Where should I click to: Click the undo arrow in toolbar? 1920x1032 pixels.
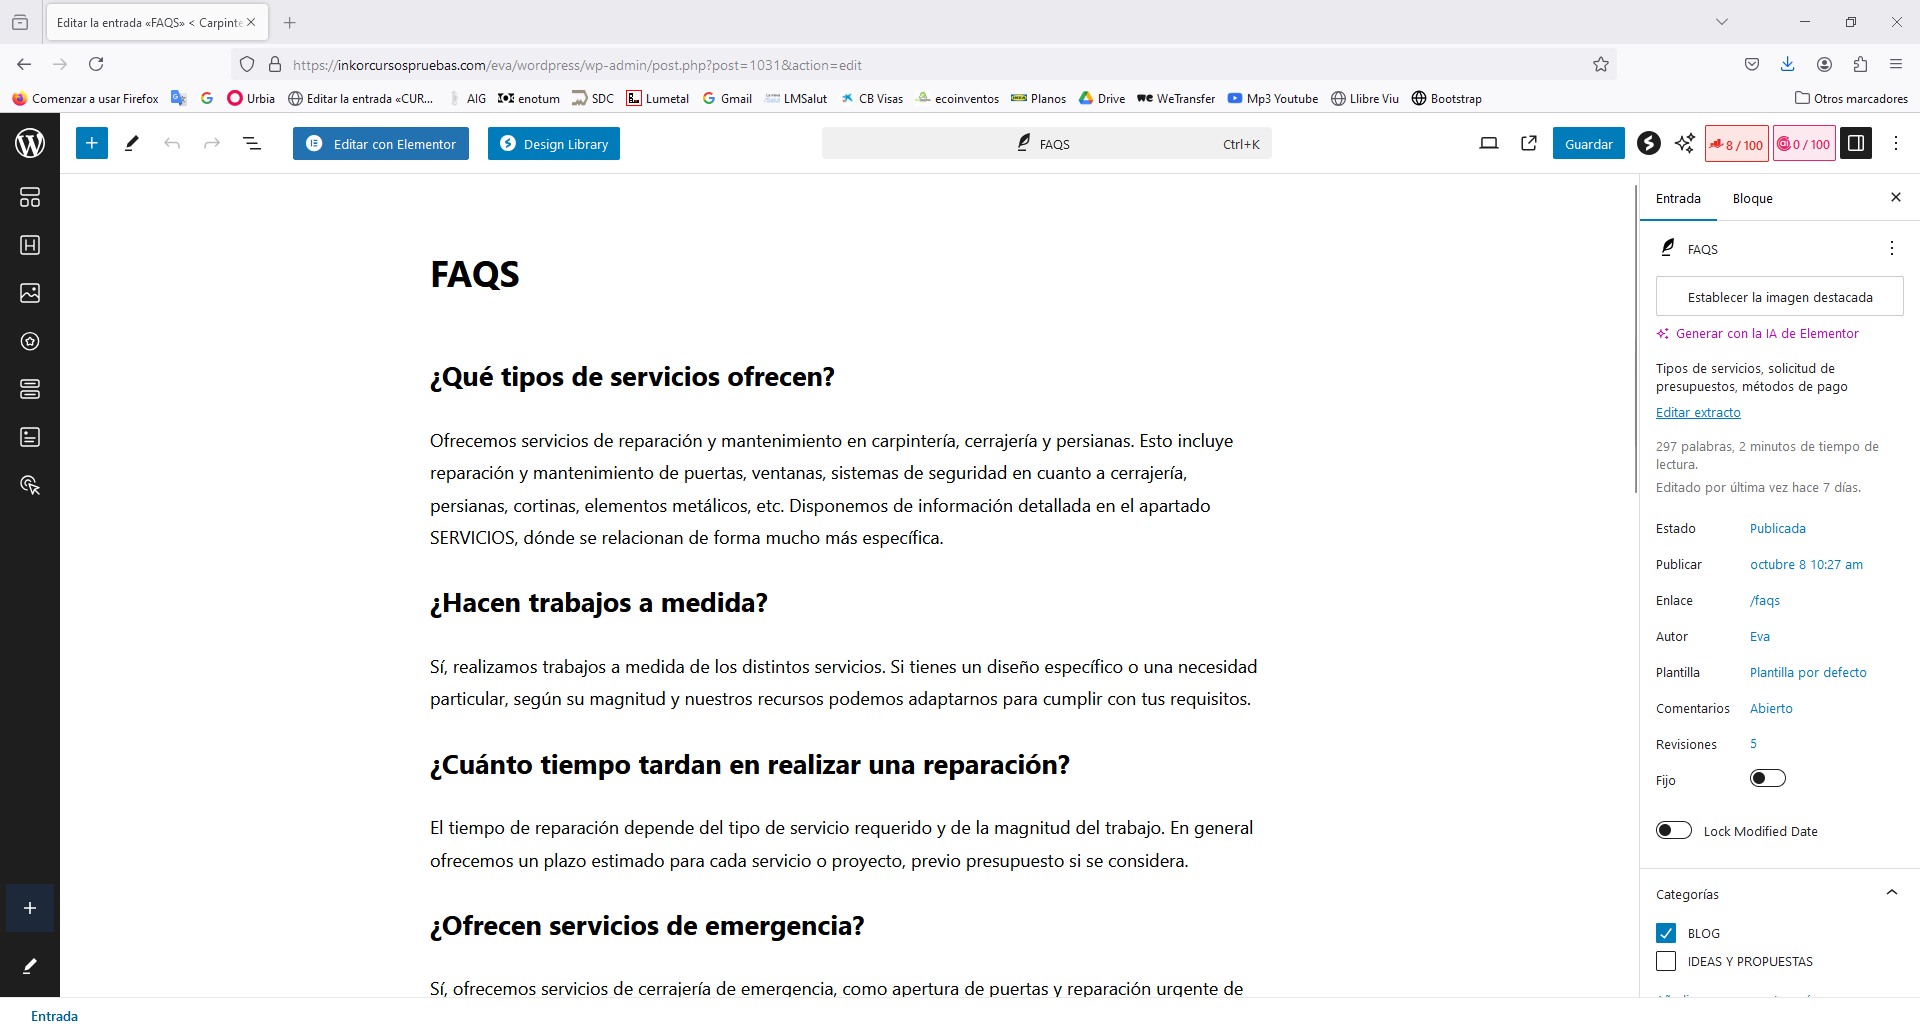tap(172, 144)
